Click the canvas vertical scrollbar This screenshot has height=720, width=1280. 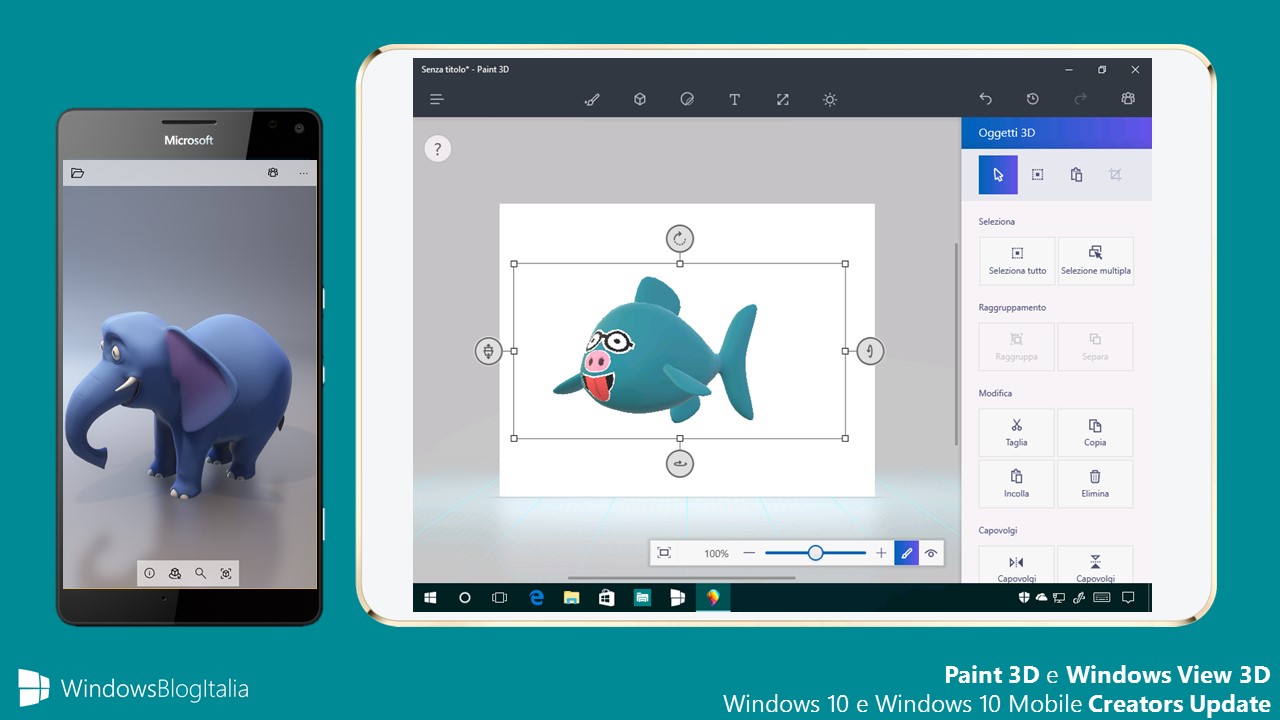[x=956, y=344]
